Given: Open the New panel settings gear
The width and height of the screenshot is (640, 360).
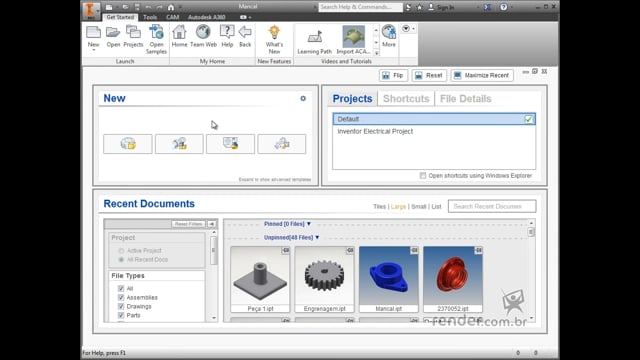Looking at the screenshot, I should click(303, 98).
